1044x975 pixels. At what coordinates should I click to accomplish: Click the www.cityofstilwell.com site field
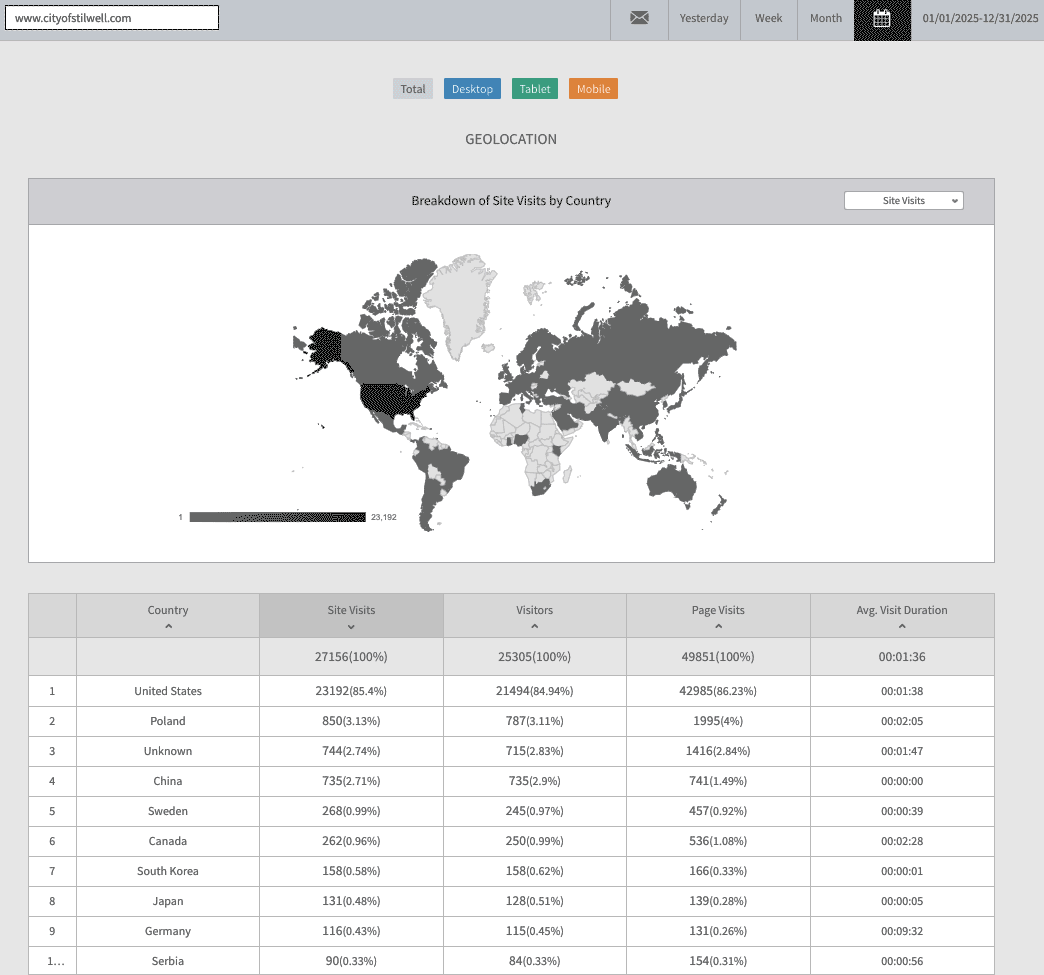pos(111,18)
